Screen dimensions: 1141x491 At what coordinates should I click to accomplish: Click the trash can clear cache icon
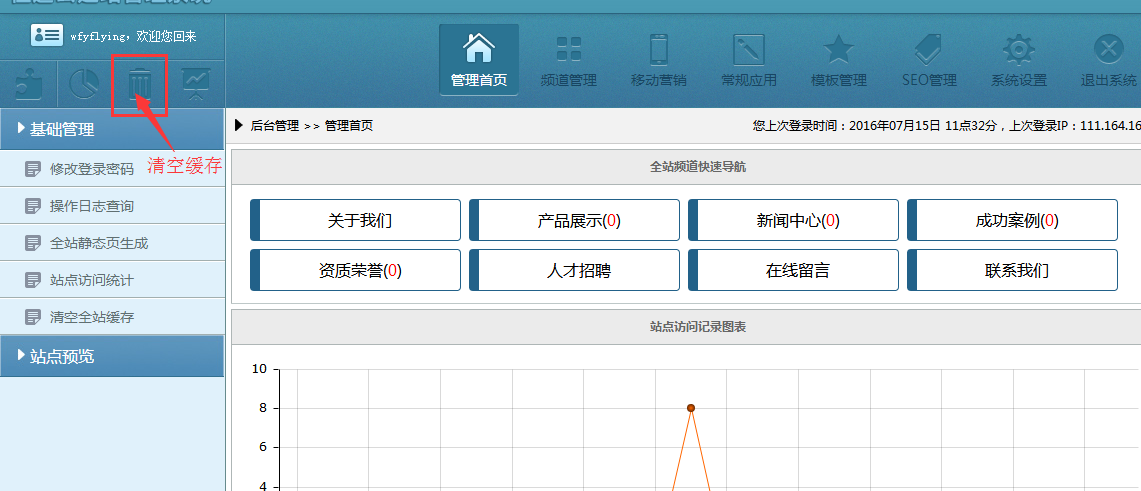pos(140,84)
